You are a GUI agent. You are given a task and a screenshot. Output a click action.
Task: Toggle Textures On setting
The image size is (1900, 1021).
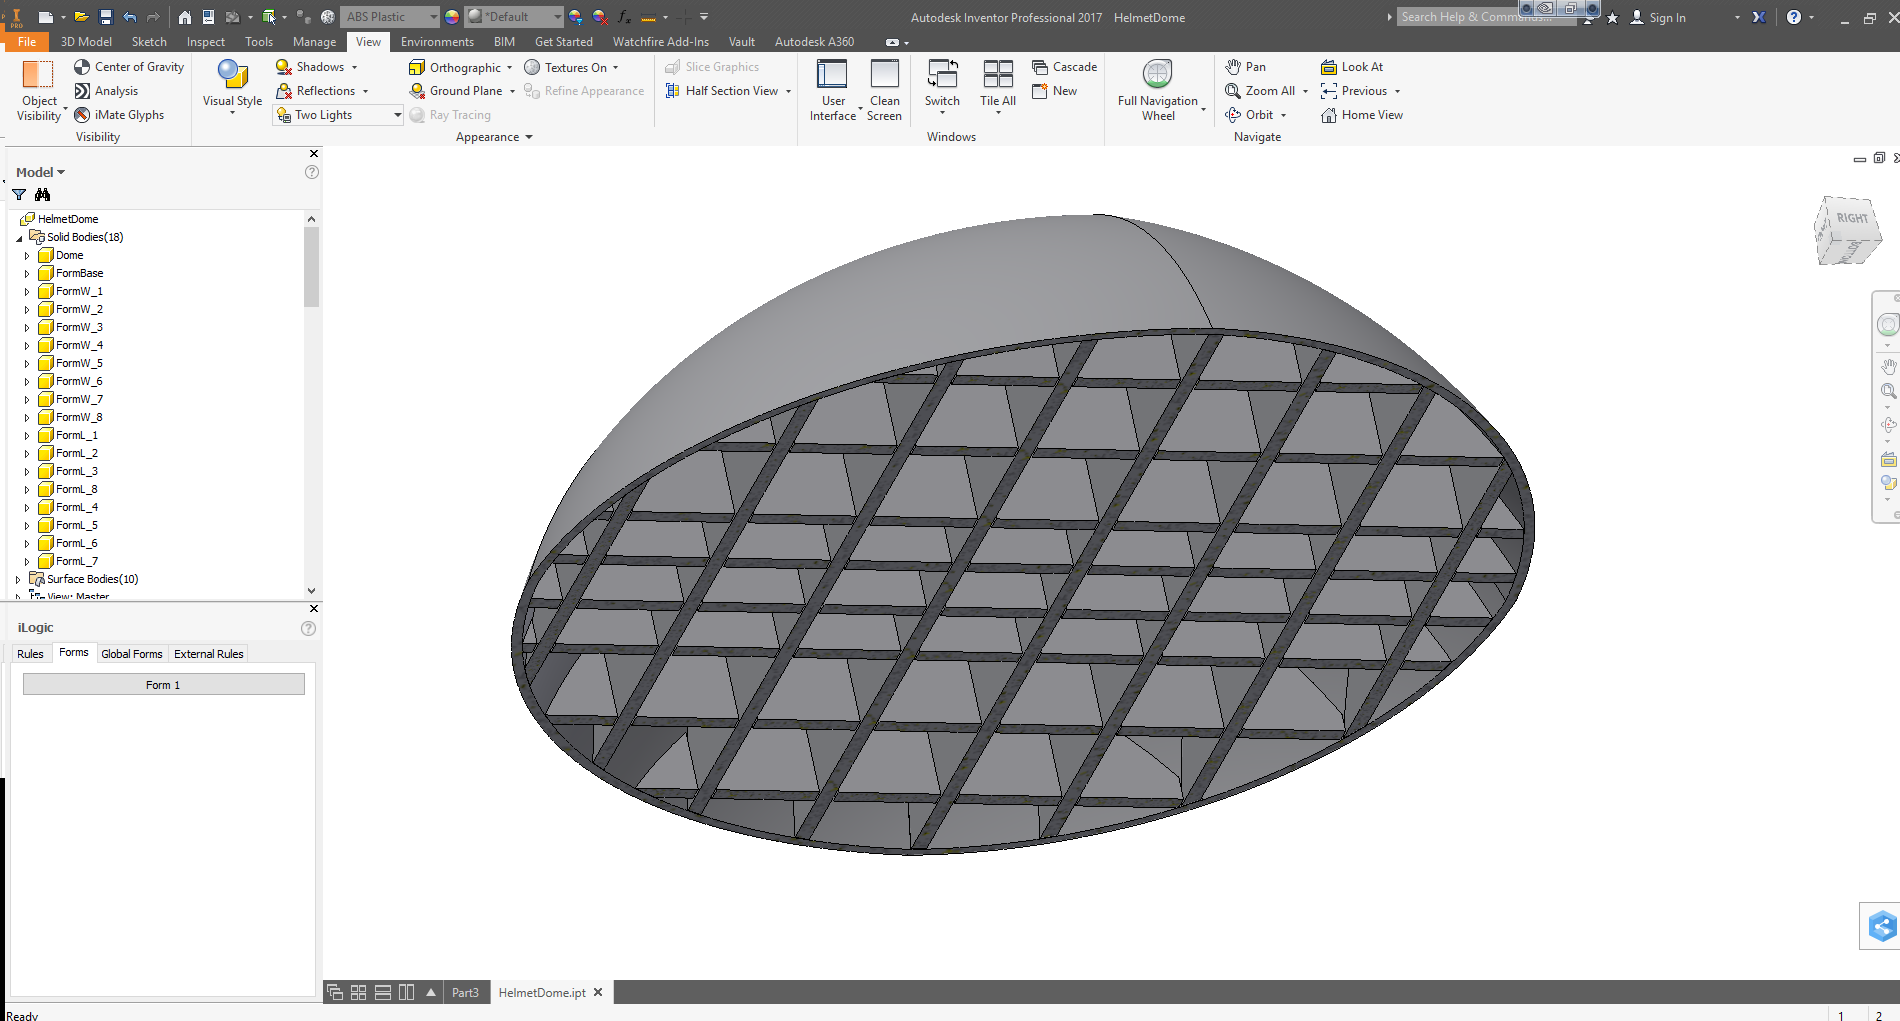tap(566, 68)
